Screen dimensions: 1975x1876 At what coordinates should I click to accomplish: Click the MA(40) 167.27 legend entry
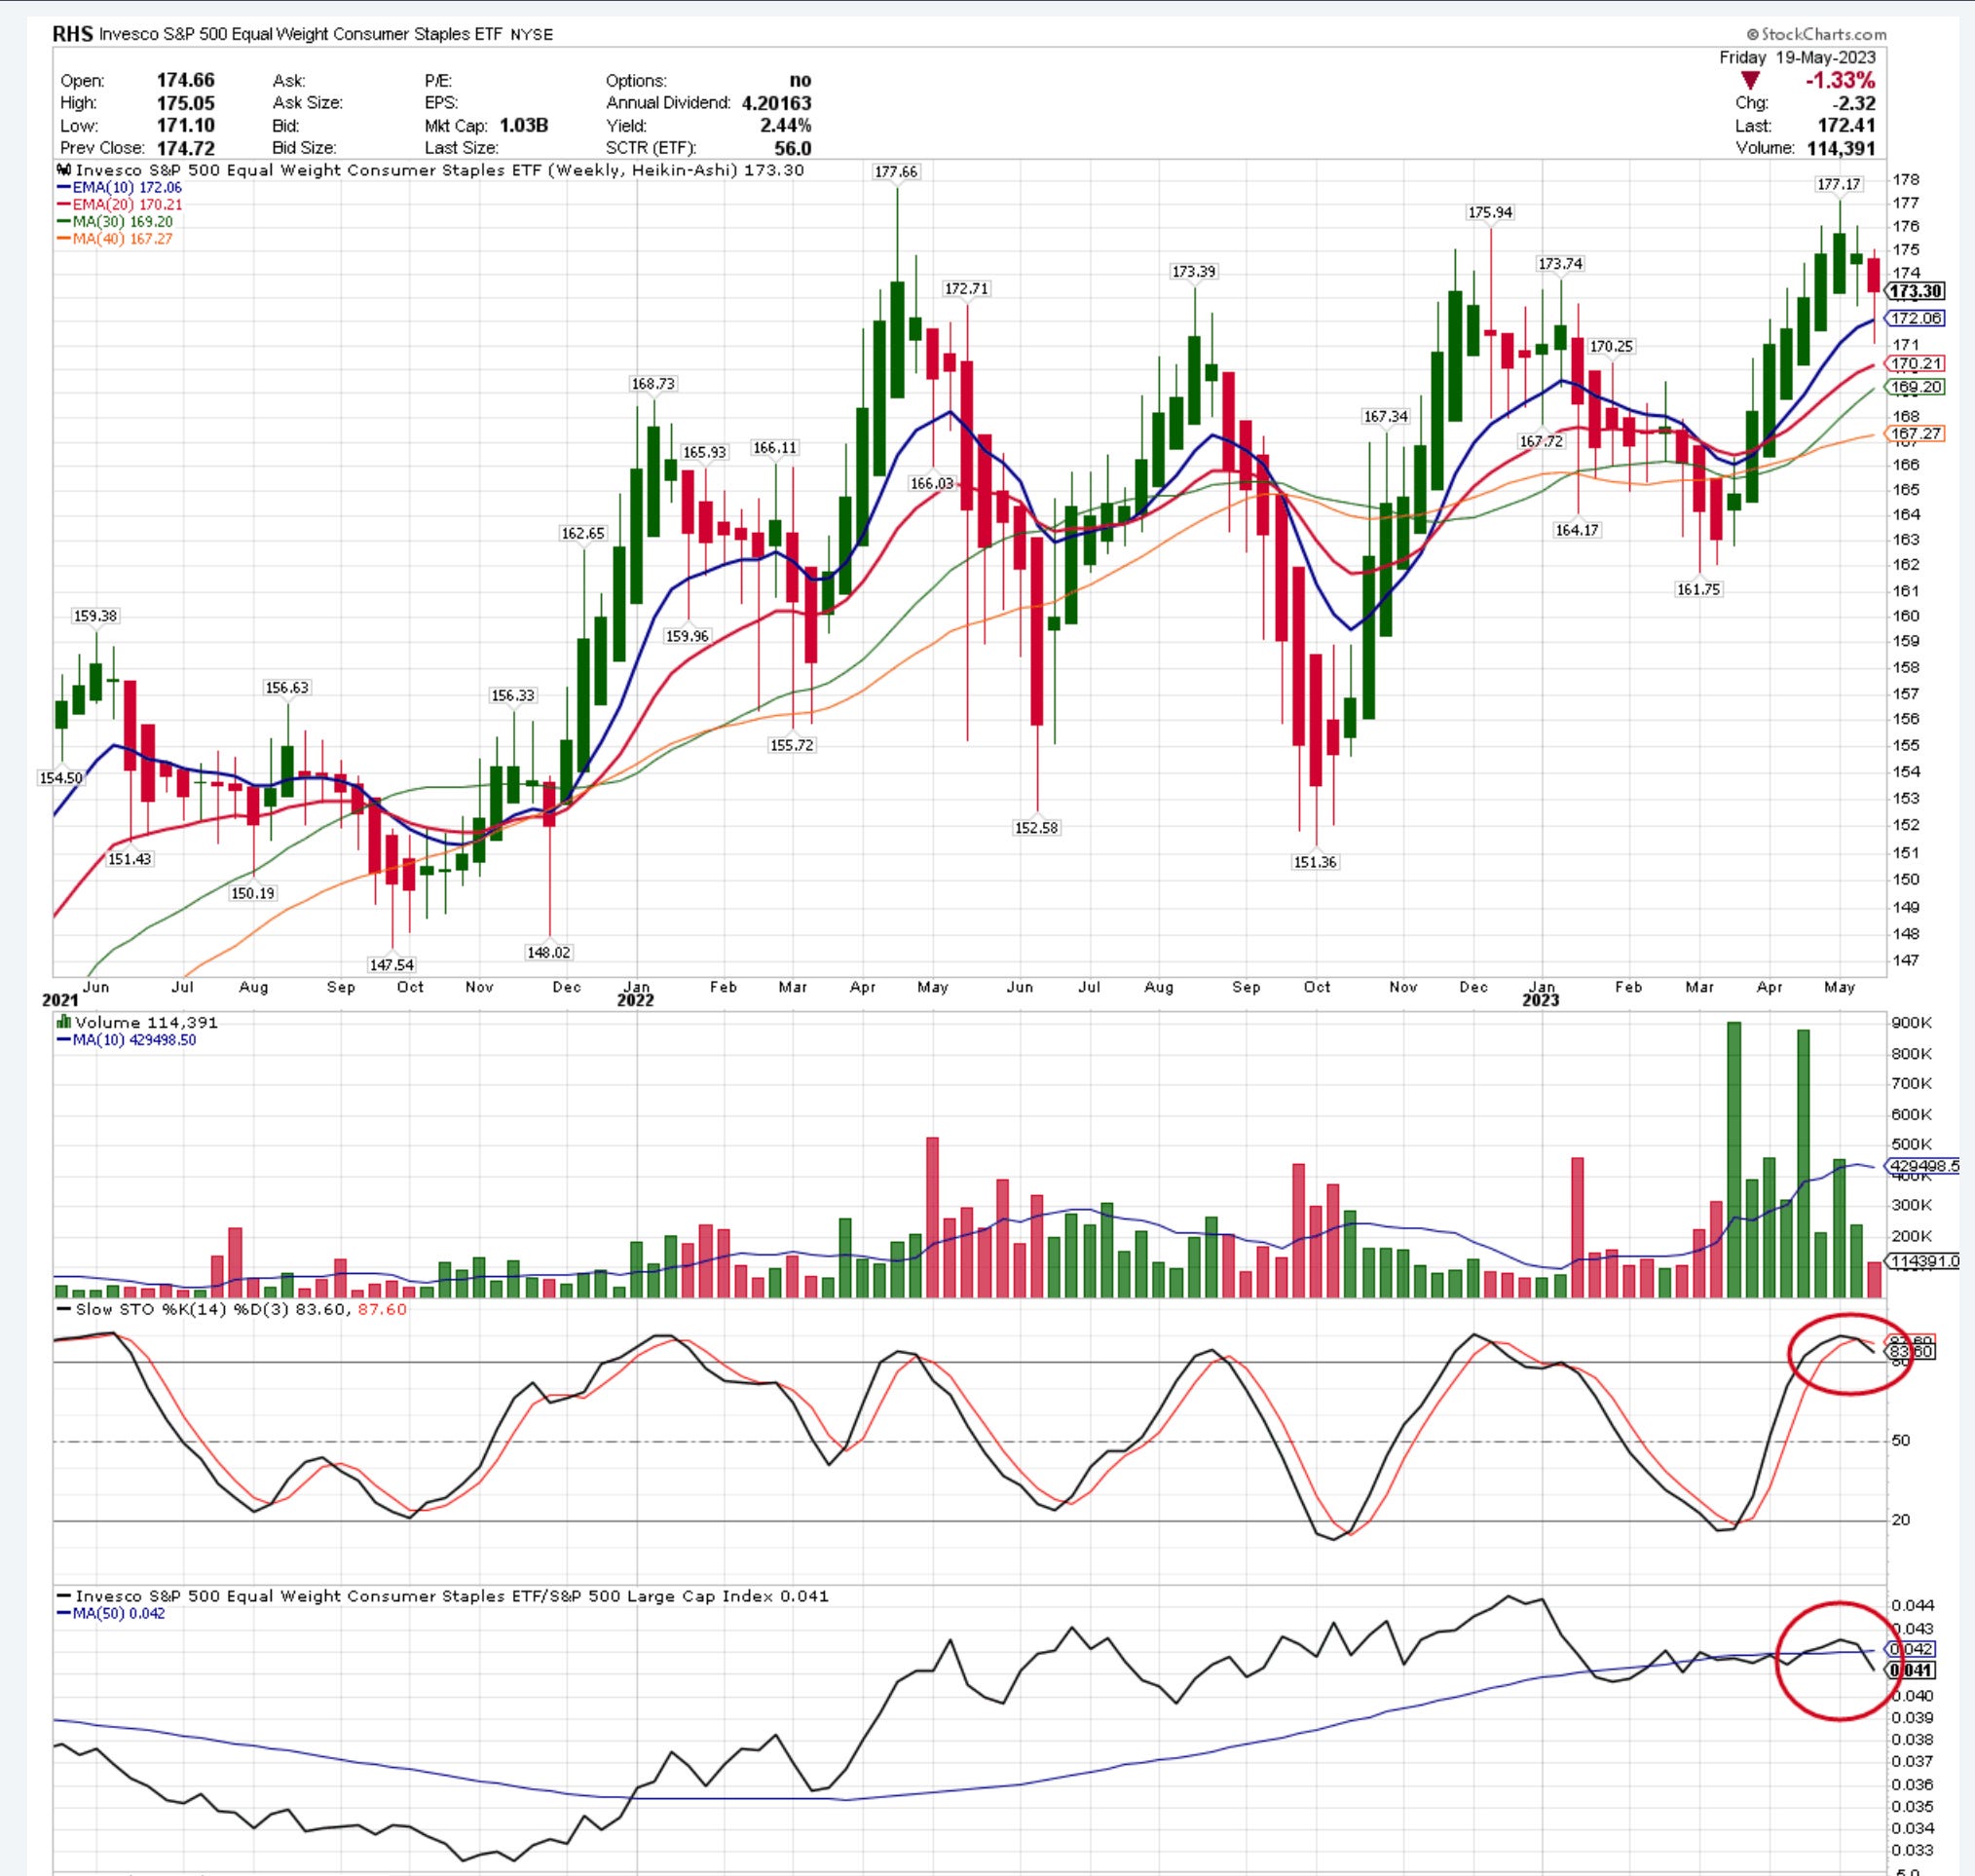[115, 238]
